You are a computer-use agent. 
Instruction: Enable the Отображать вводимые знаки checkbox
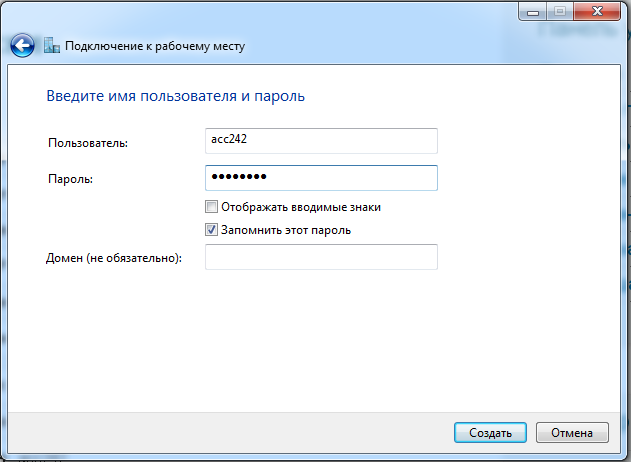[x=211, y=207]
